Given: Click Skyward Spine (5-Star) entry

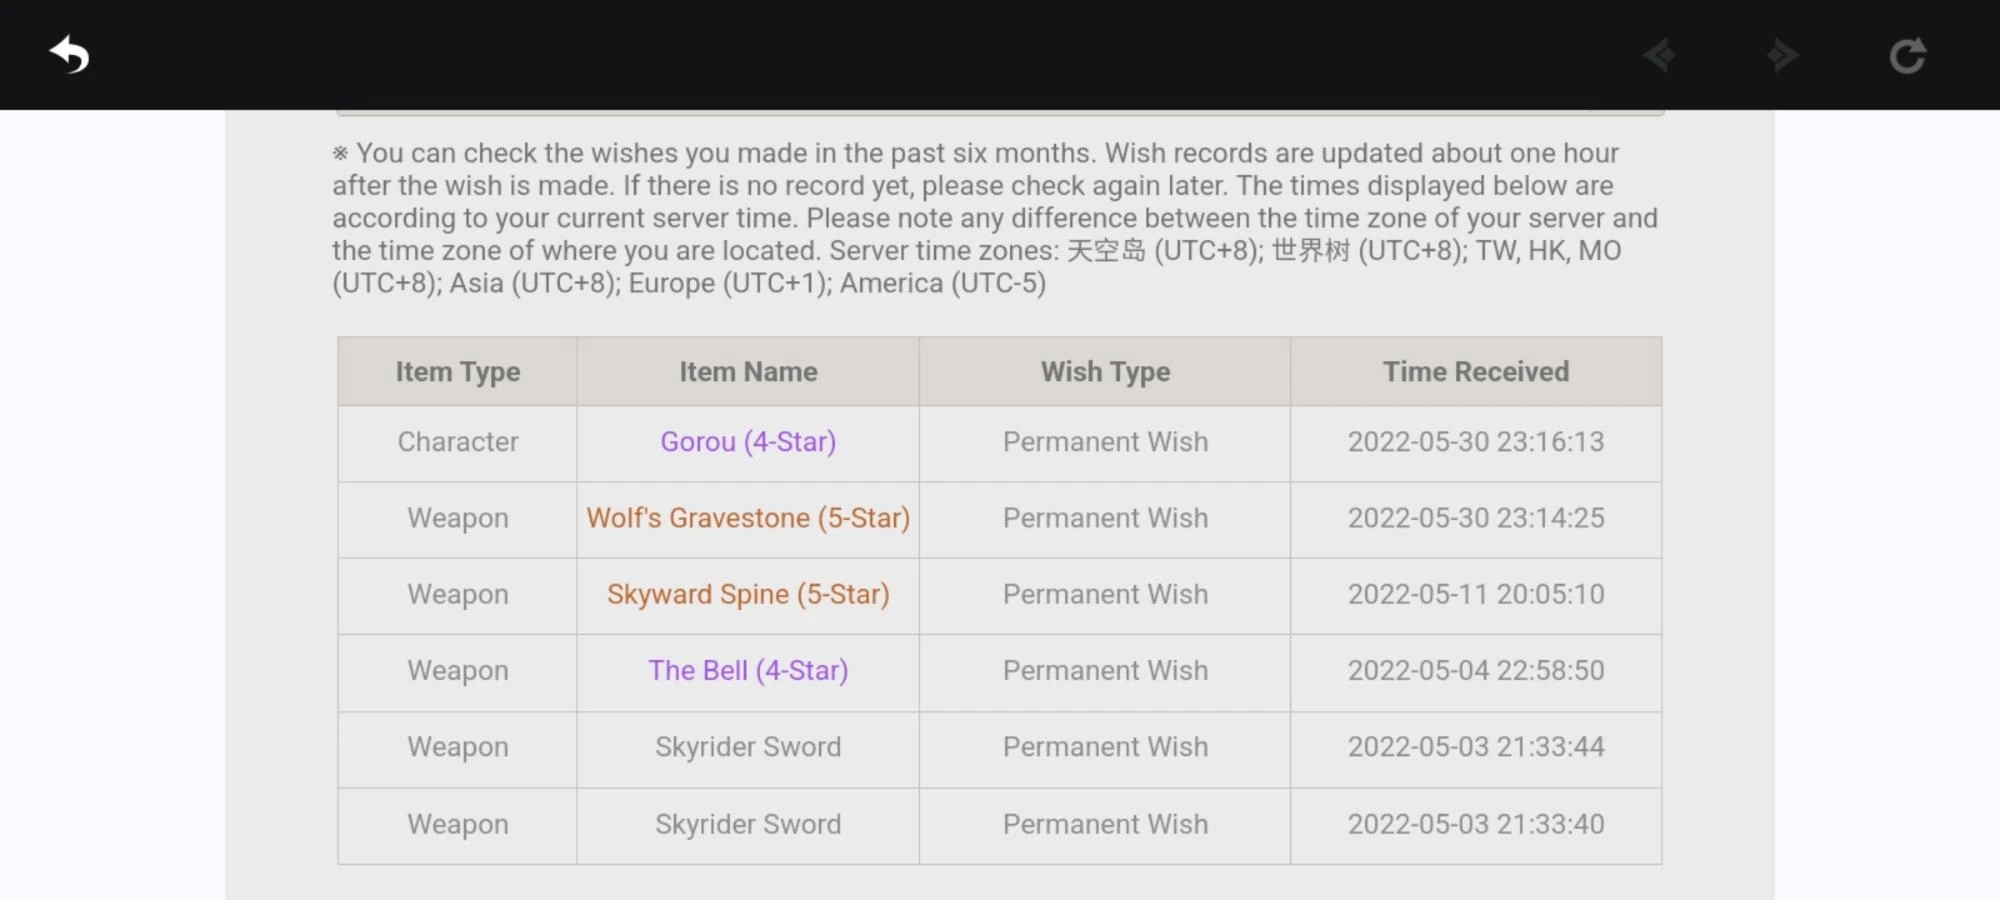Looking at the screenshot, I should (x=748, y=594).
